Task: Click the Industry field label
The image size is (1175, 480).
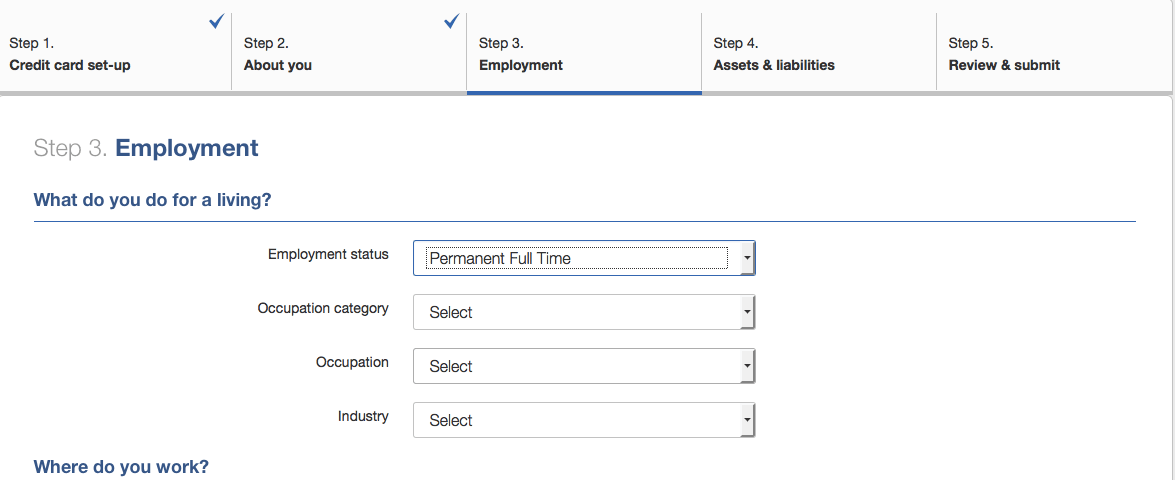Action: (x=363, y=416)
